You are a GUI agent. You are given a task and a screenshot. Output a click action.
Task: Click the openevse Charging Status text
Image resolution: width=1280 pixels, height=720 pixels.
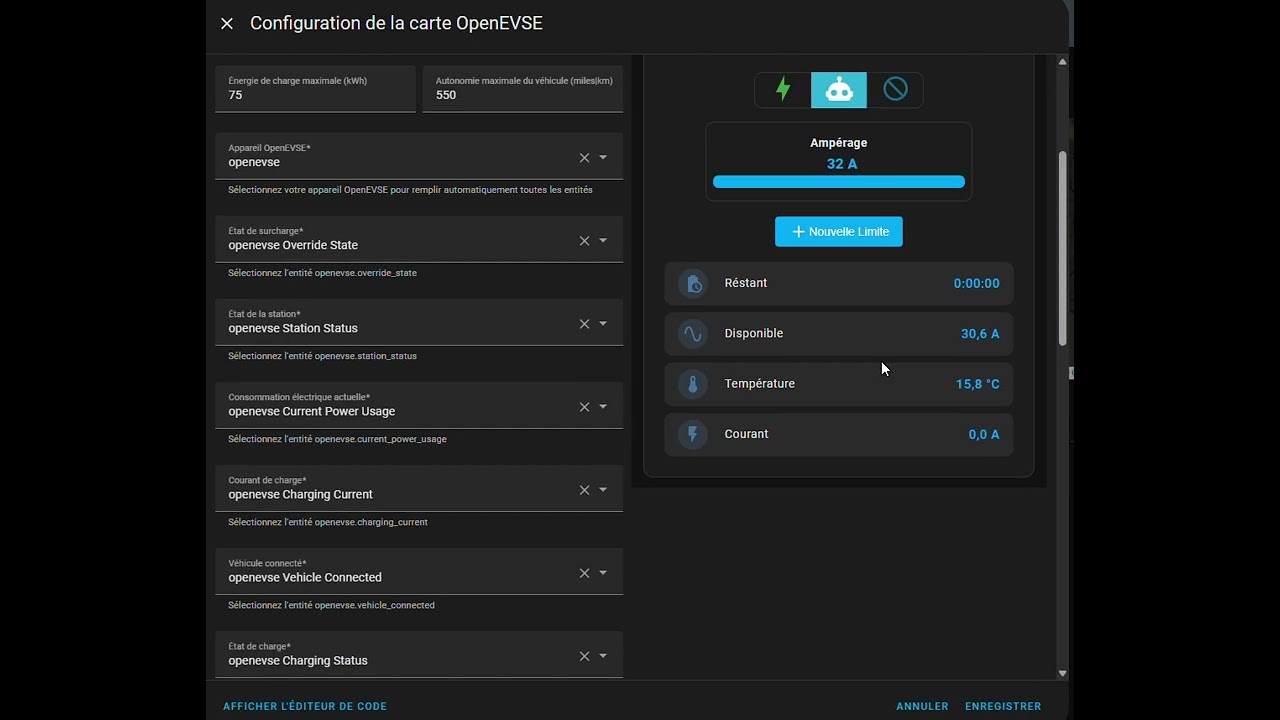pyautogui.click(x=298, y=660)
